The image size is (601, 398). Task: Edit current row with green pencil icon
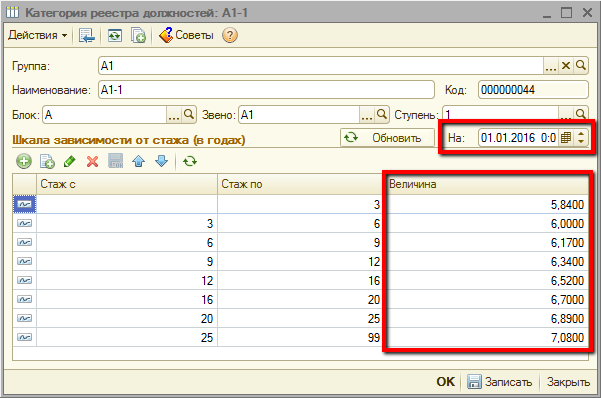70,161
